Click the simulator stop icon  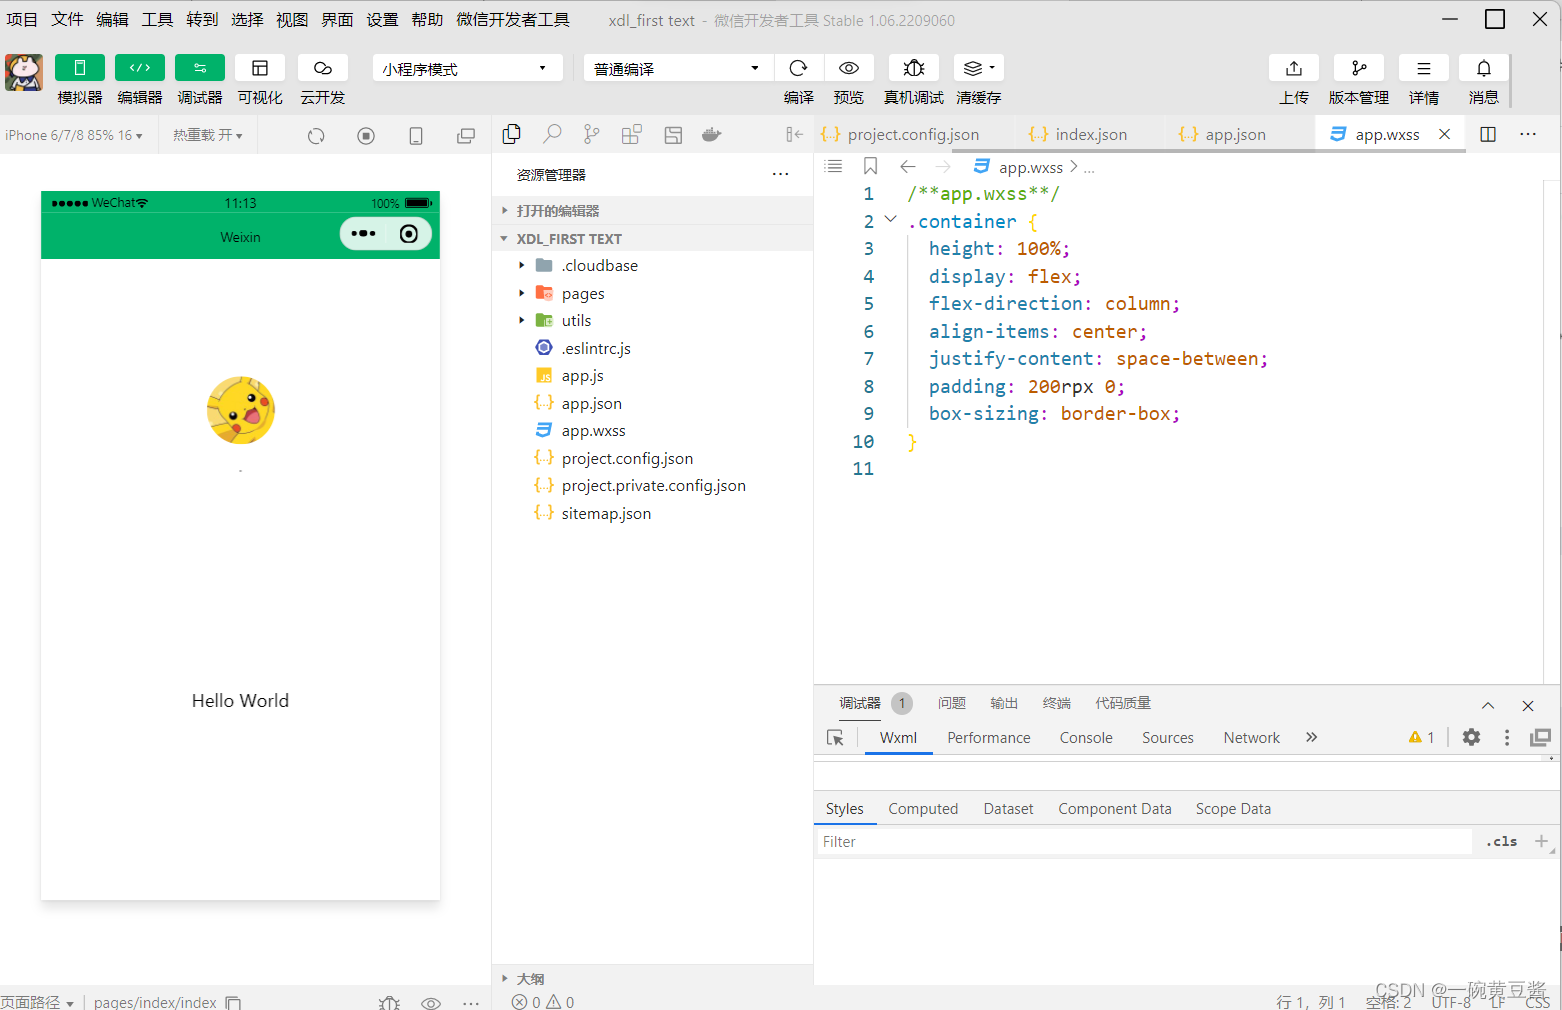coord(366,135)
